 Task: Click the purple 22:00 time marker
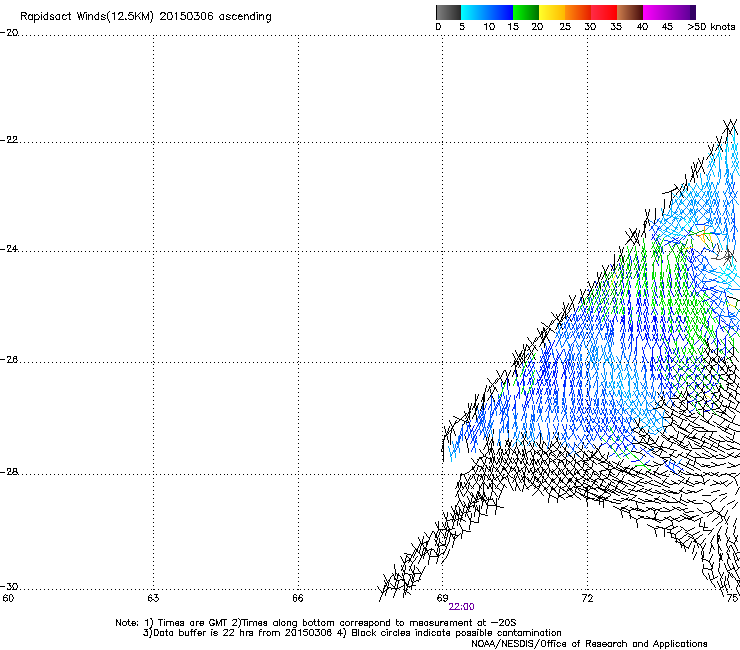pyautogui.click(x=461, y=607)
